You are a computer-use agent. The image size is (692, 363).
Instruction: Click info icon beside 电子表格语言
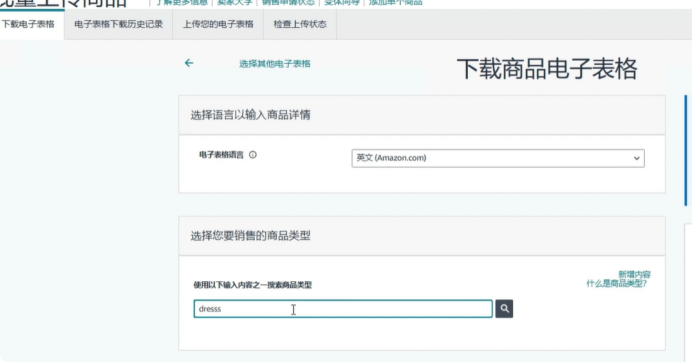pos(253,155)
